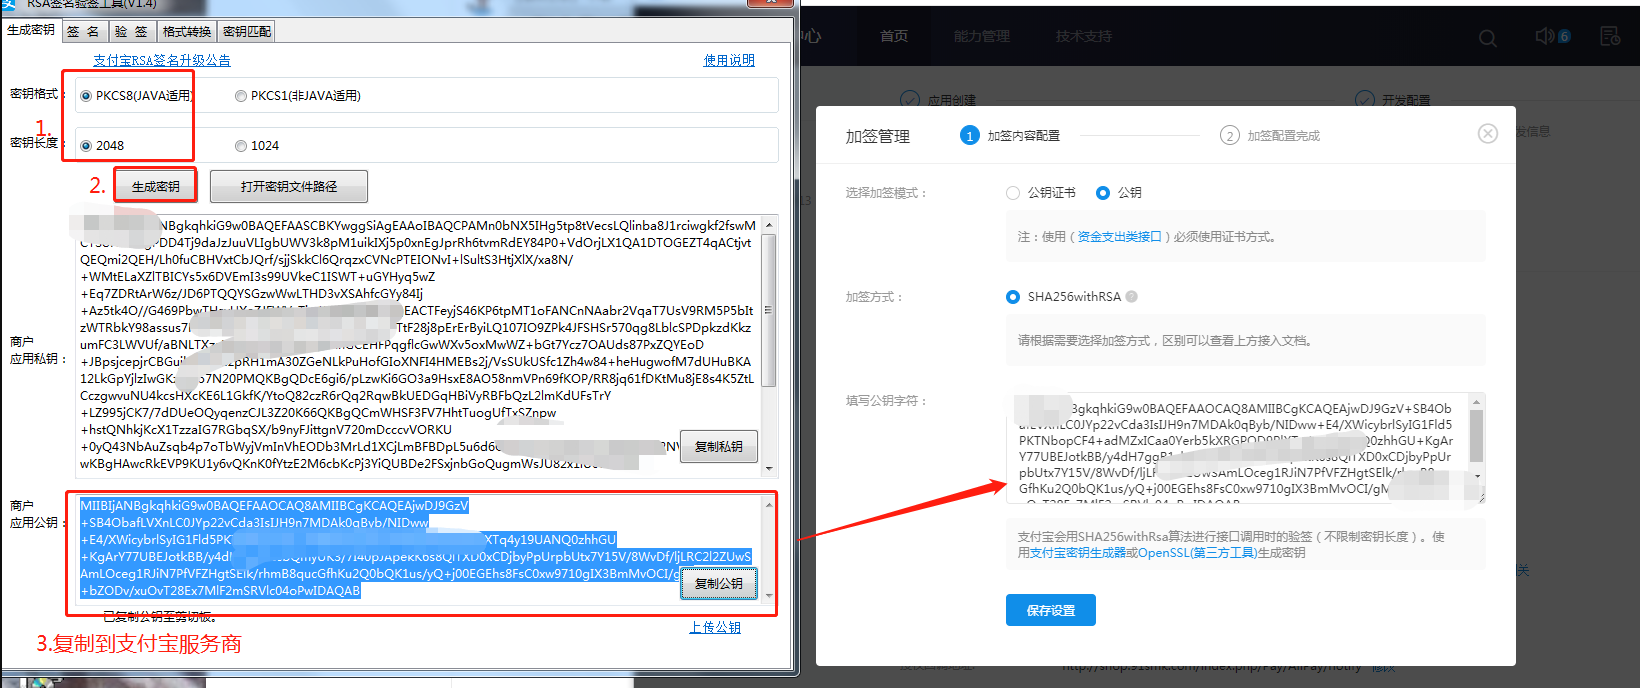Open 支付宝密钥生成器 link
1640x688 pixels.
1078,553
